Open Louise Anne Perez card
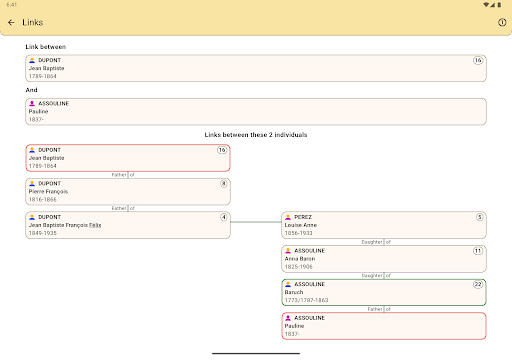Screen dimensions: 512x360 pyautogui.click(x=384, y=225)
